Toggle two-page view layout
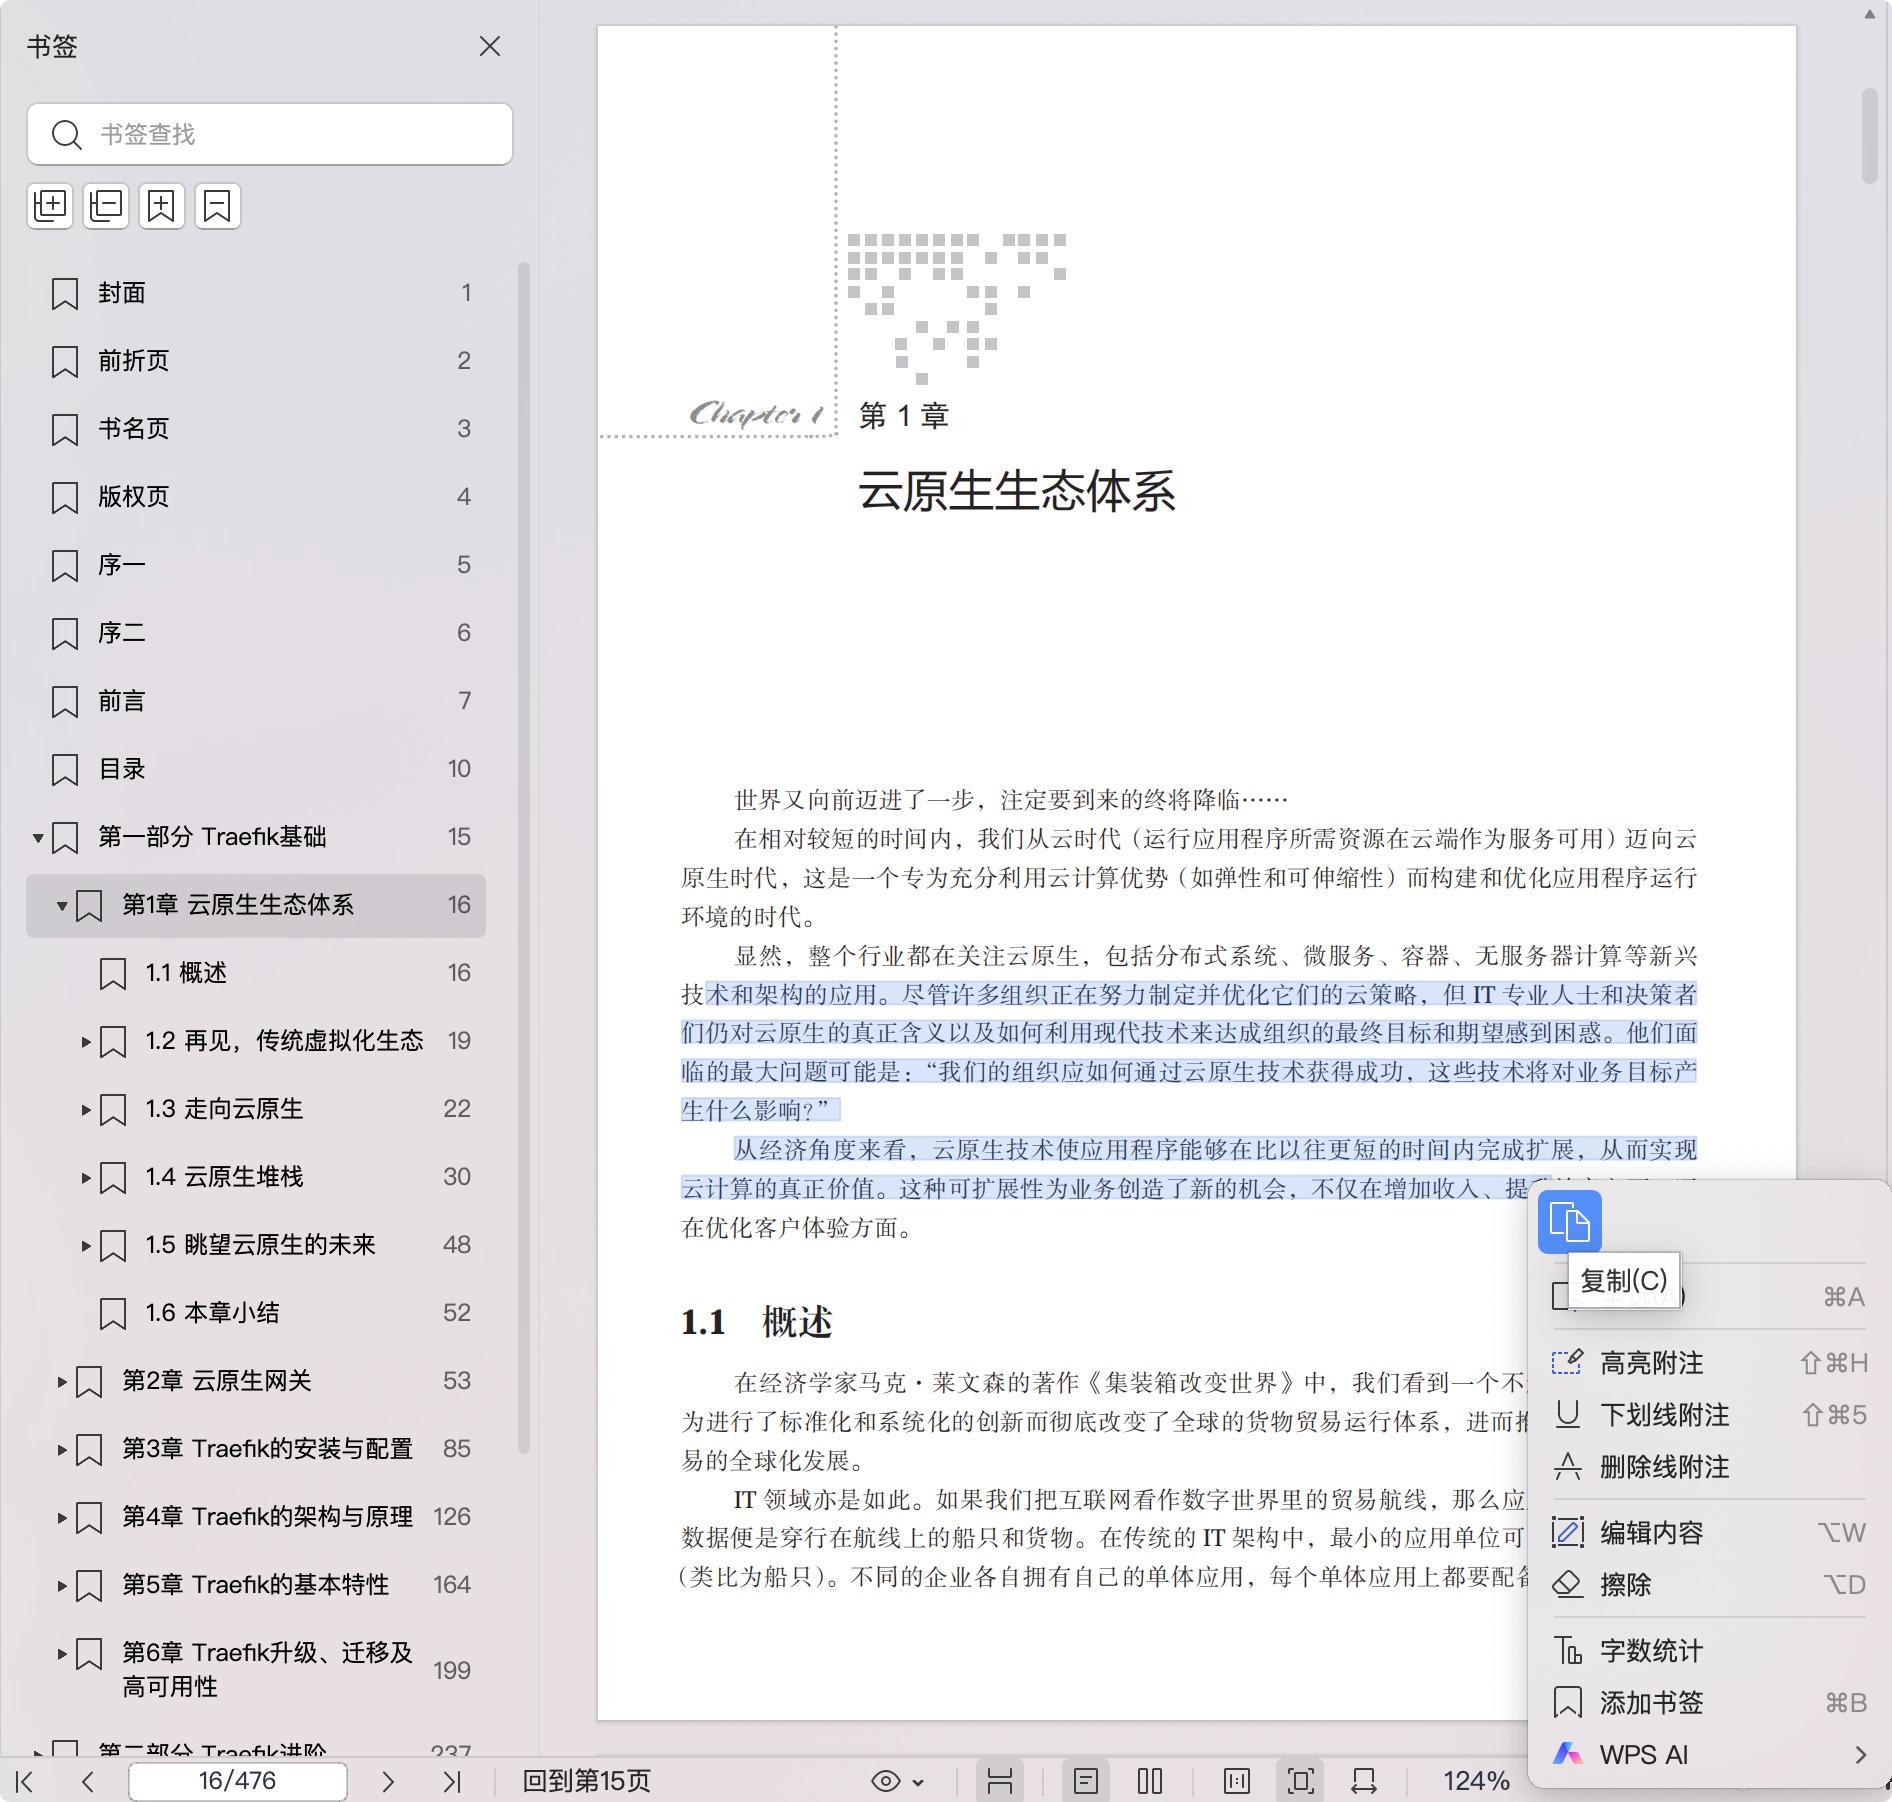The image size is (1892, 1802). (x=1150, y=1781)
